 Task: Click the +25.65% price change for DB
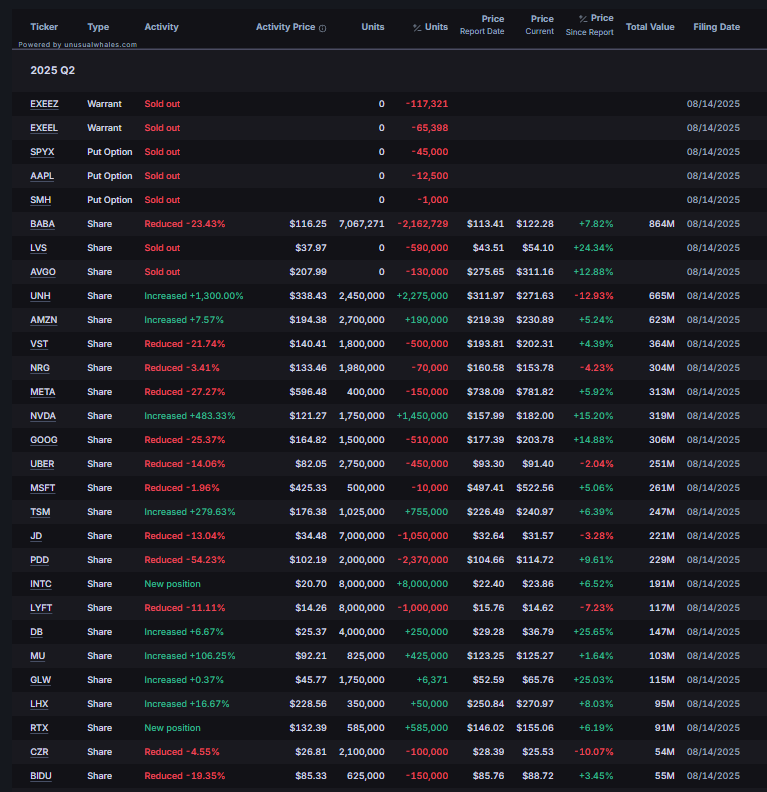pyautogui.click(x=593, y=632)
